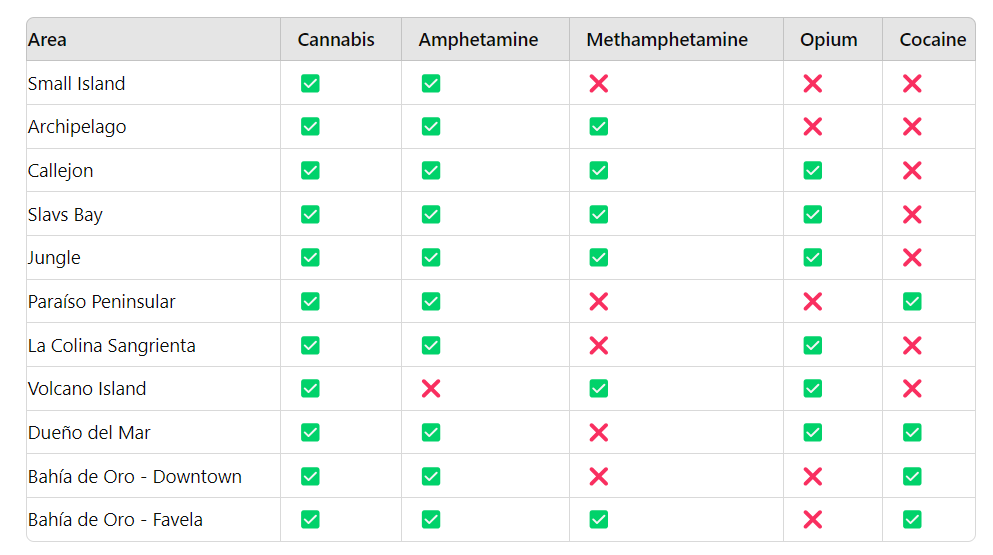This screenshot has height=555, width=993.
Task: Click Bahía de Oro - Favela Opium cross
Action: [x=812, y=520]
